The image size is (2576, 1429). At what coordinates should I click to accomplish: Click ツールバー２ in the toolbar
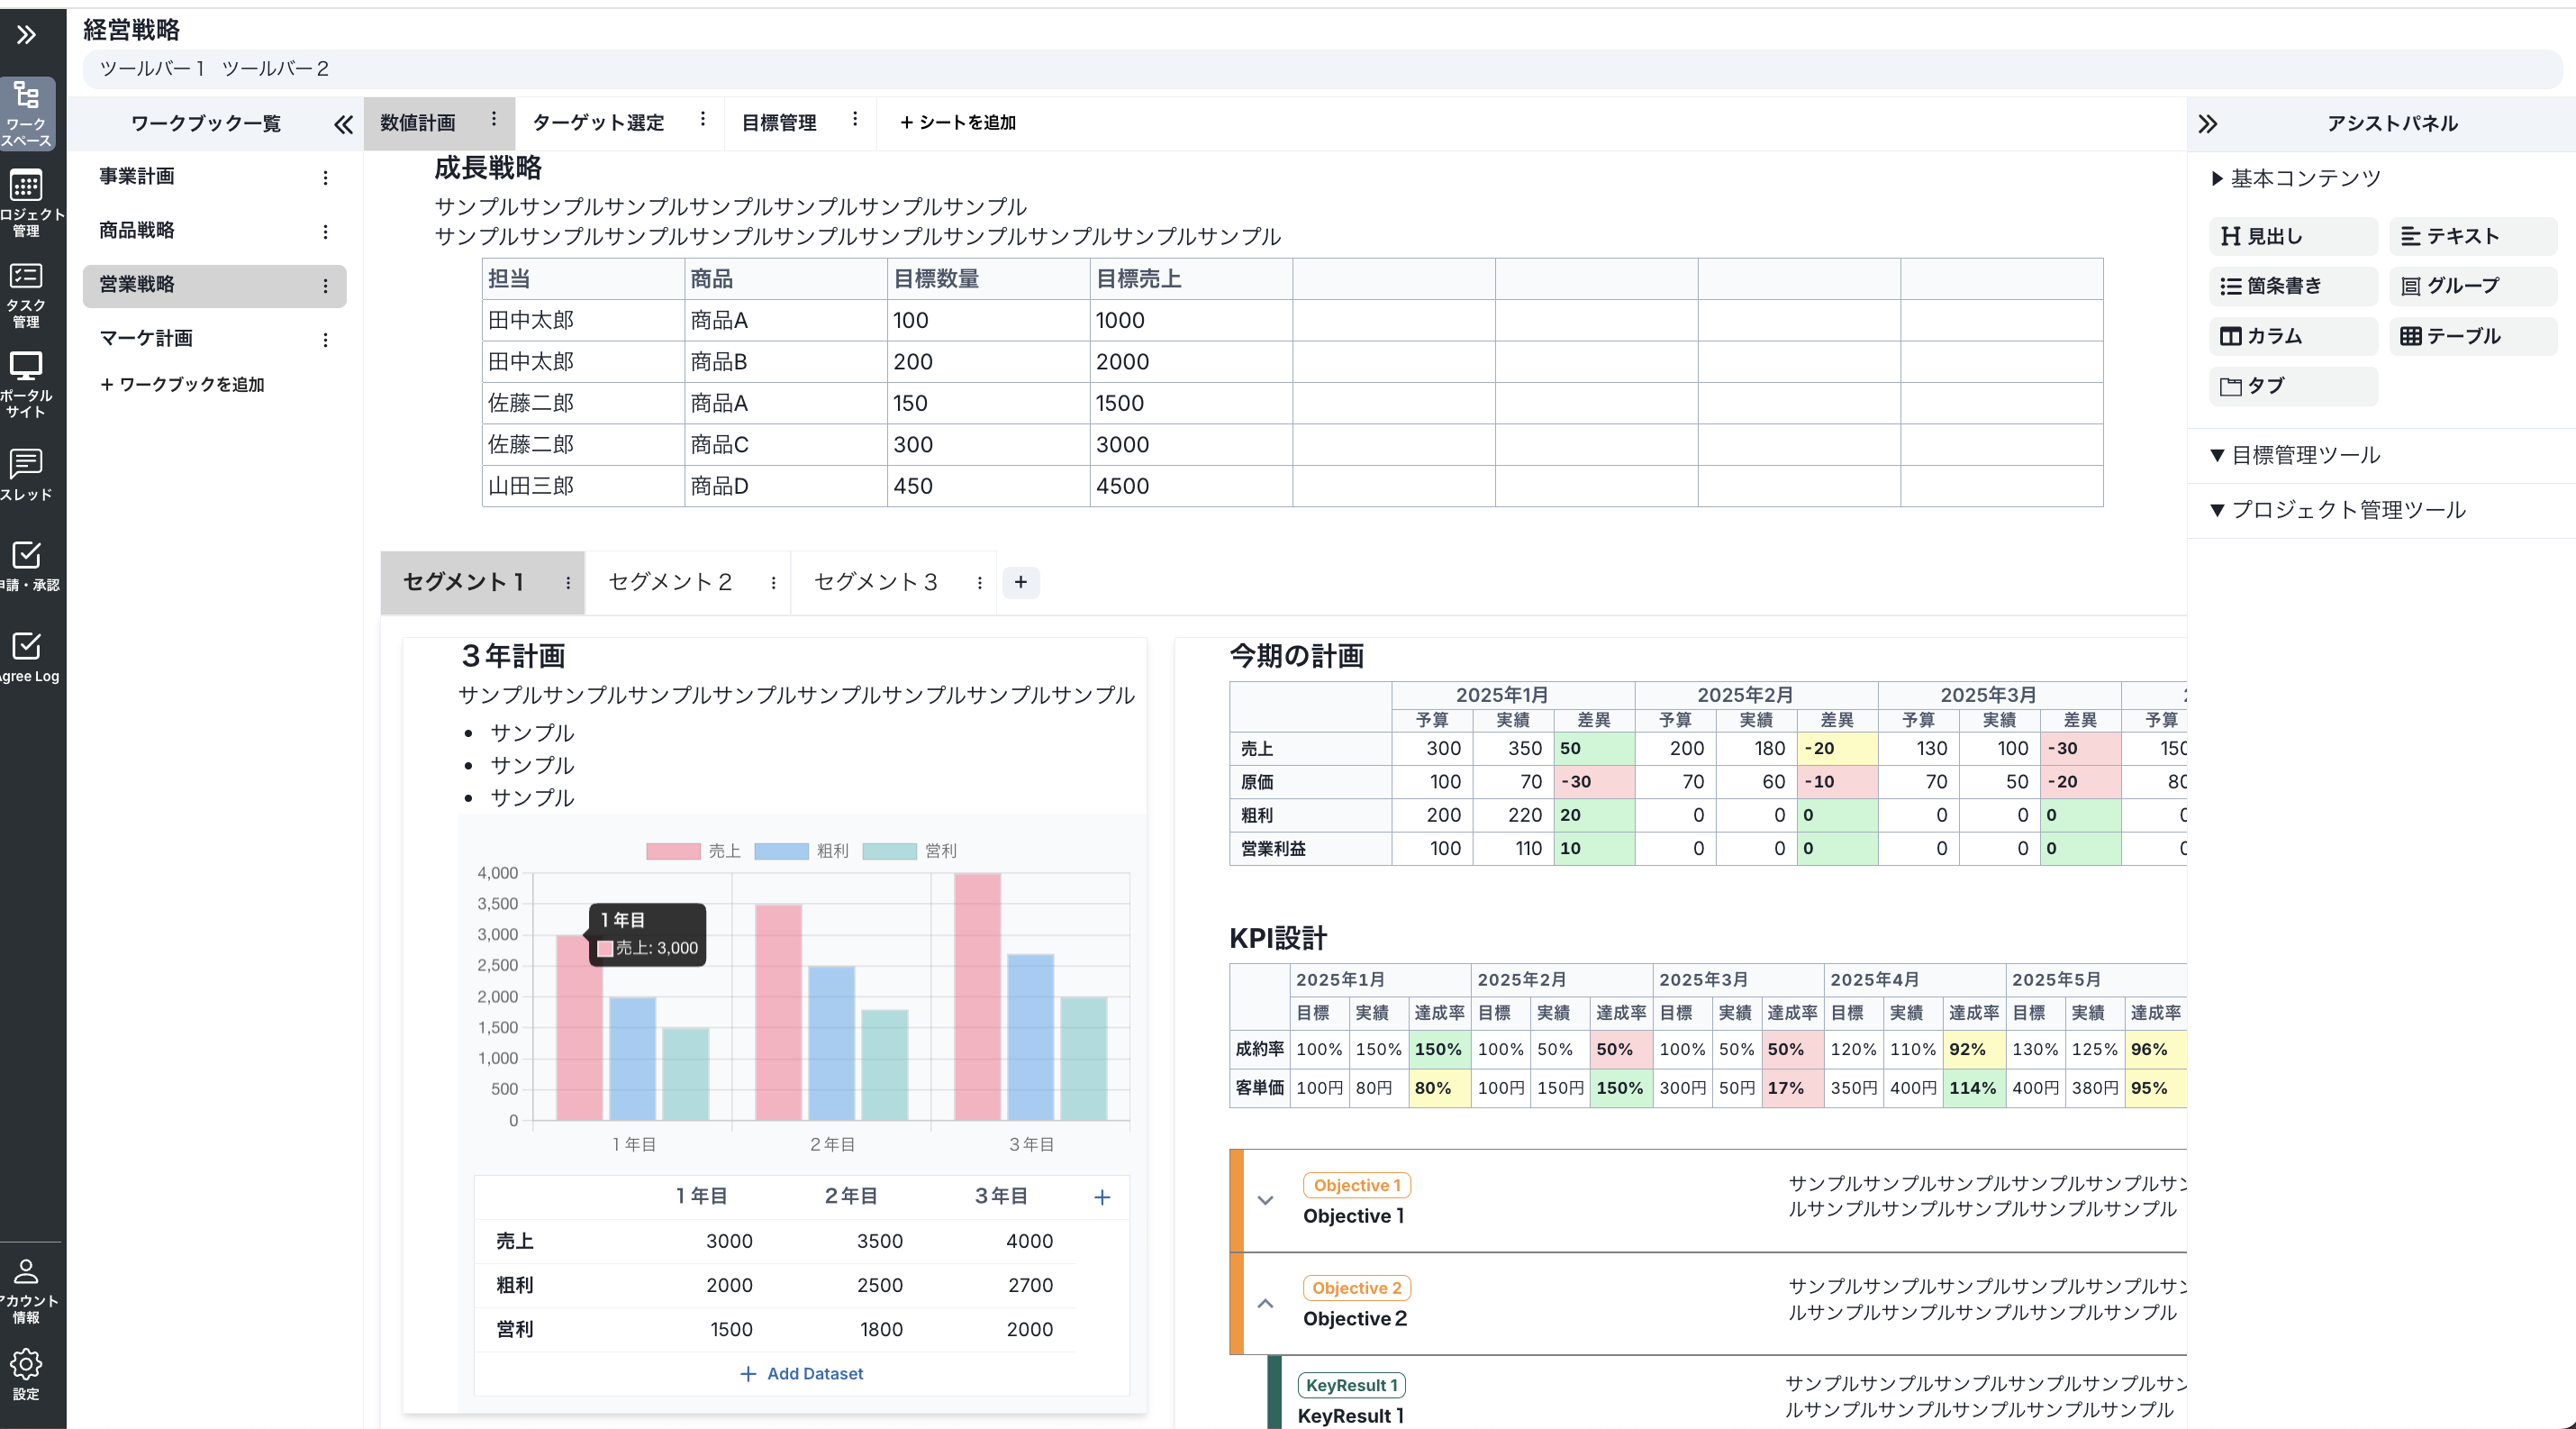[x=275, y=69]
